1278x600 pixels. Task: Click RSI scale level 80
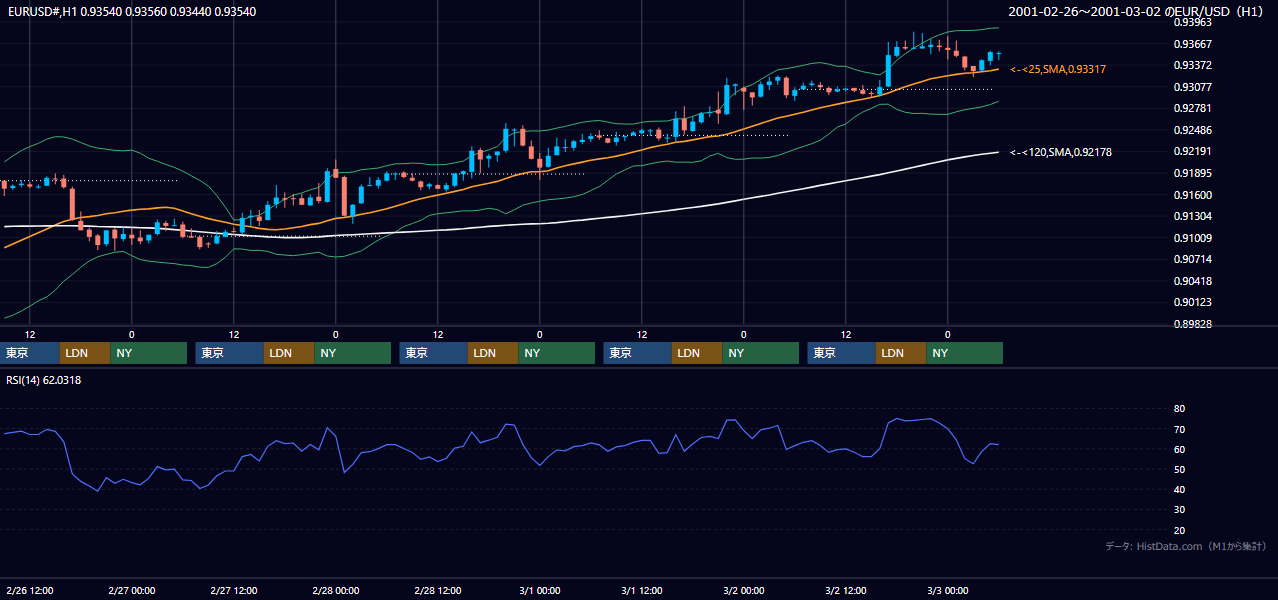pos(1179,409)
